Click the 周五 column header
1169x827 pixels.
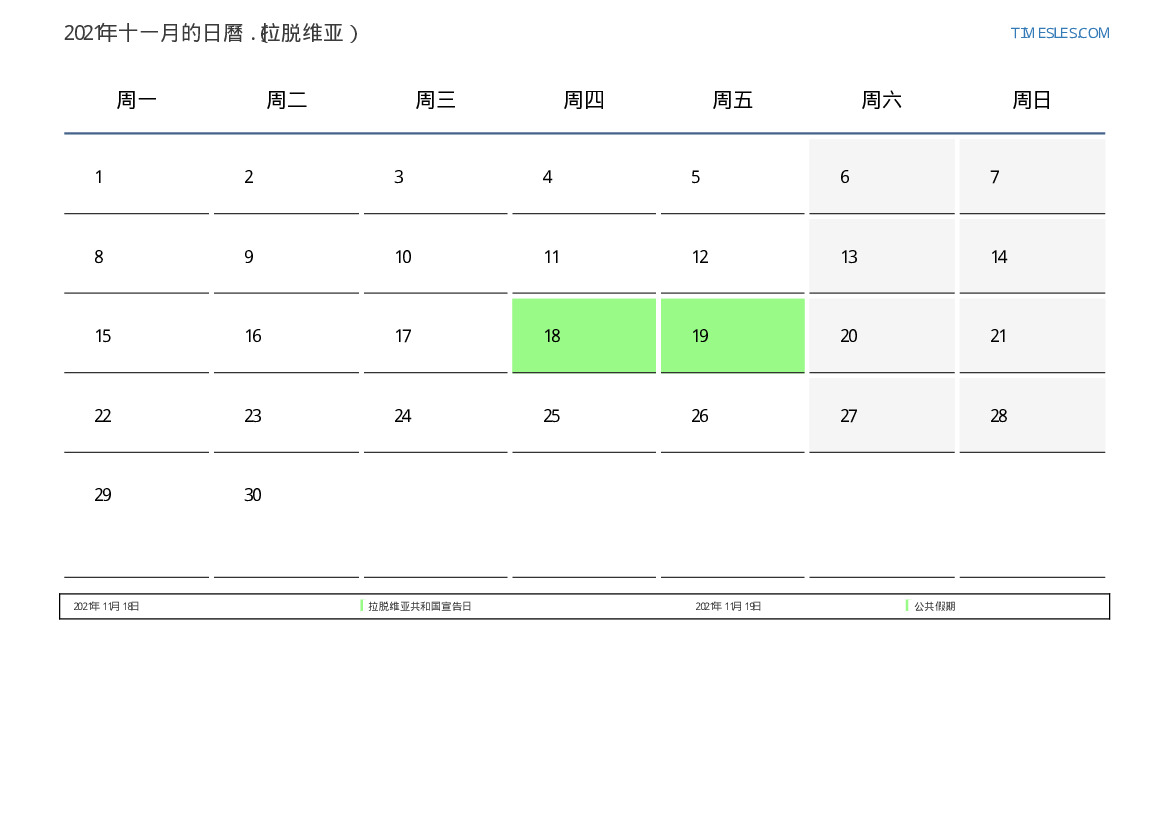tap(732, 100)
